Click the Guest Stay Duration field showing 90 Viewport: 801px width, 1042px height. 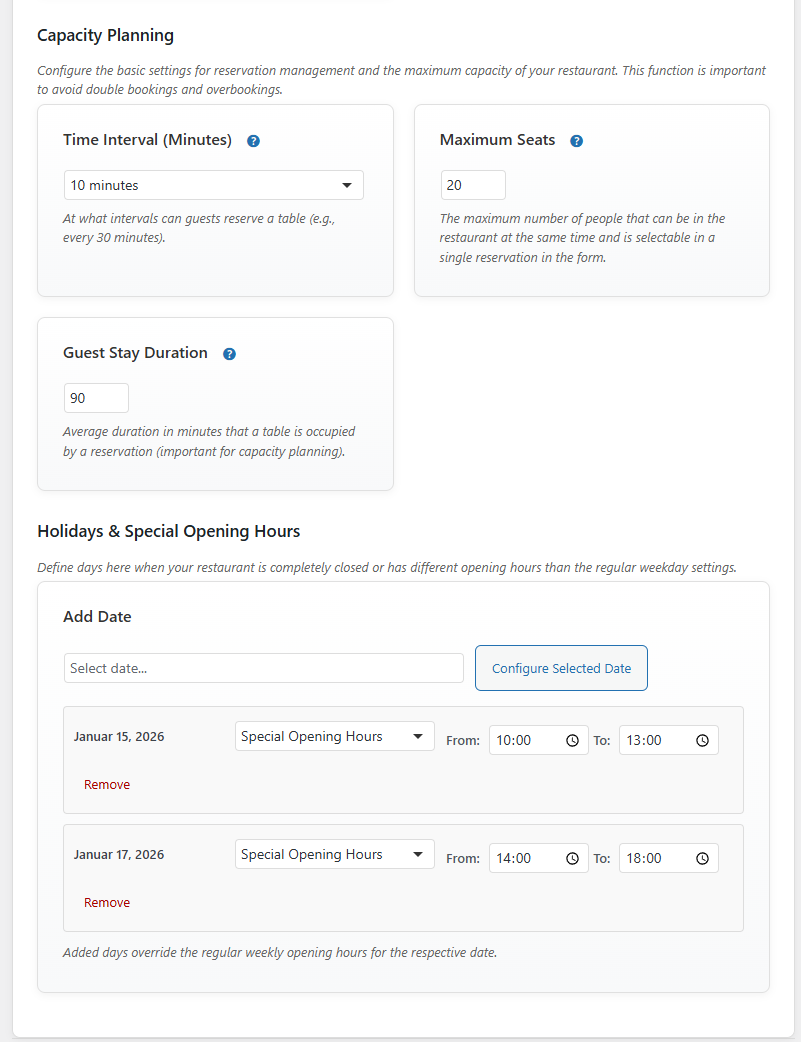click(95, 397)
